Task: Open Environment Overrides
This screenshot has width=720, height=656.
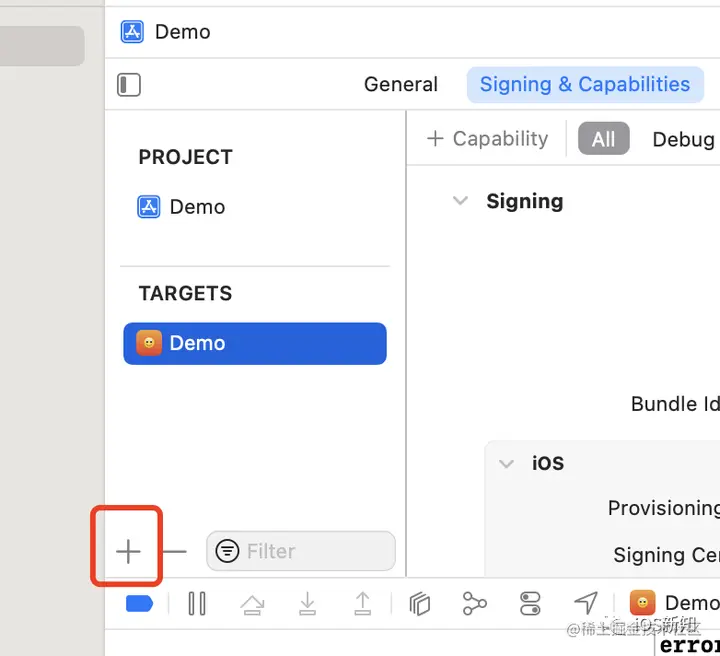Action: click(530, 604)
